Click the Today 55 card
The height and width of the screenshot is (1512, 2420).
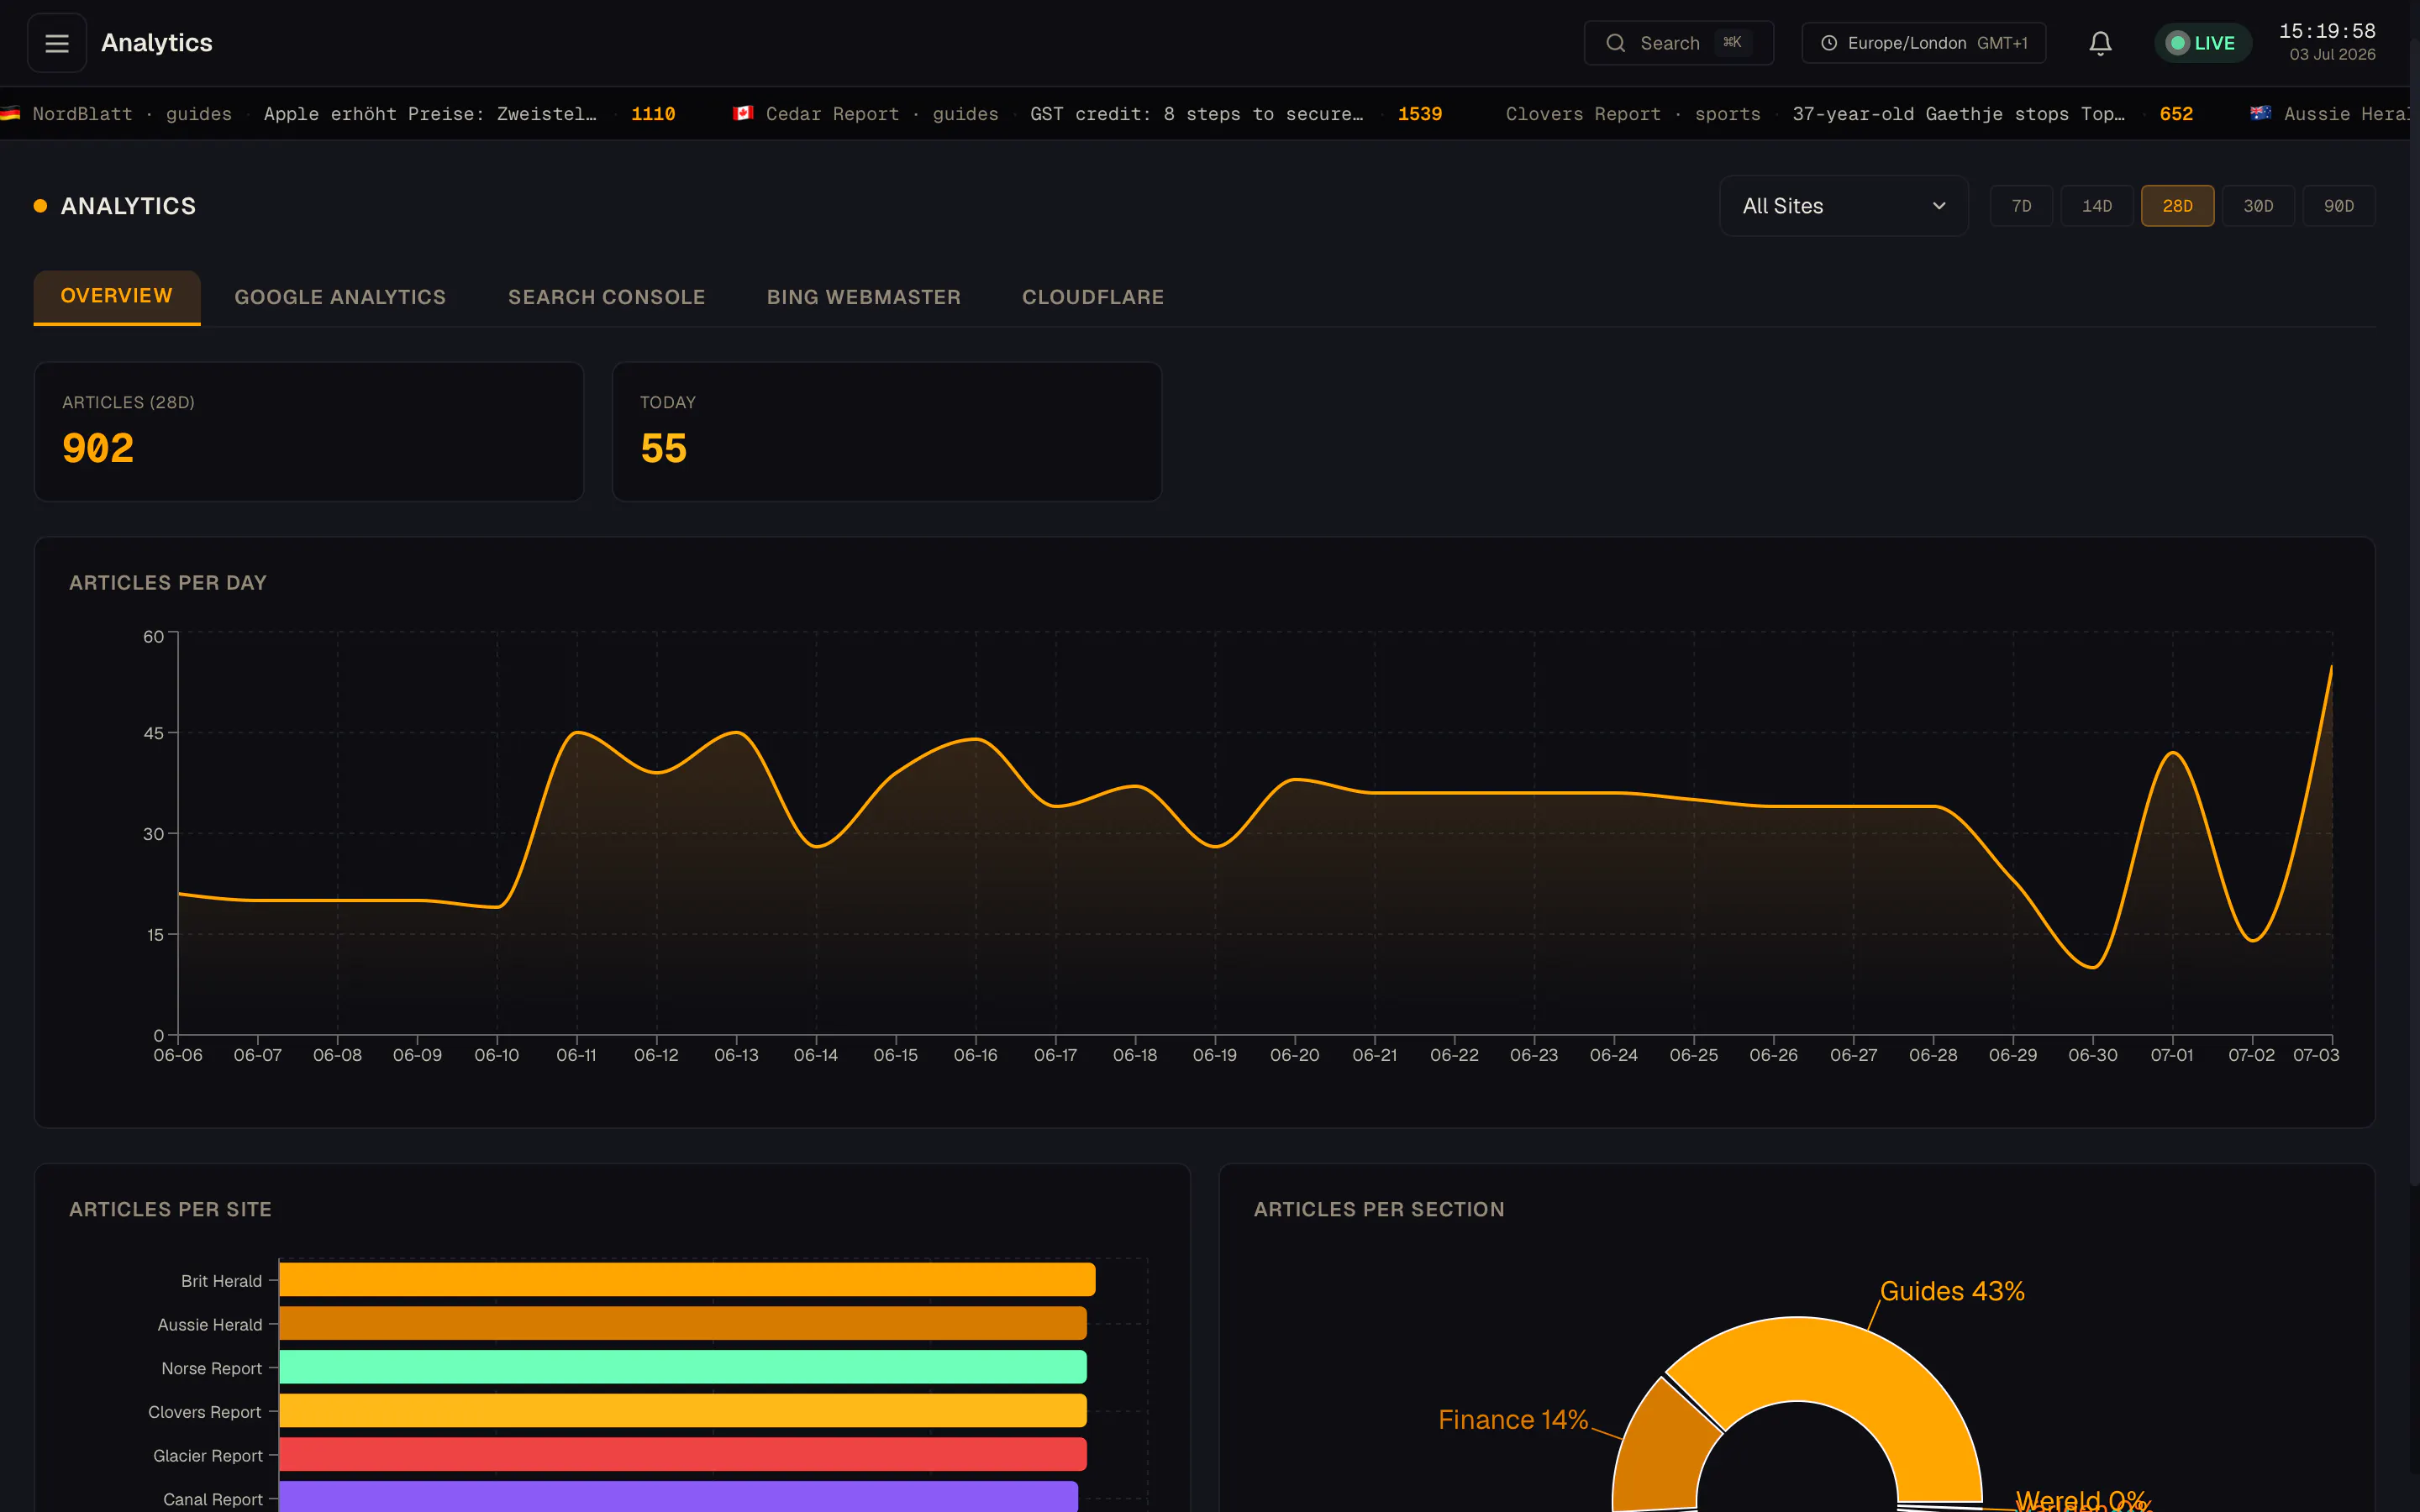pyautogui.click(x=887, y=431)
